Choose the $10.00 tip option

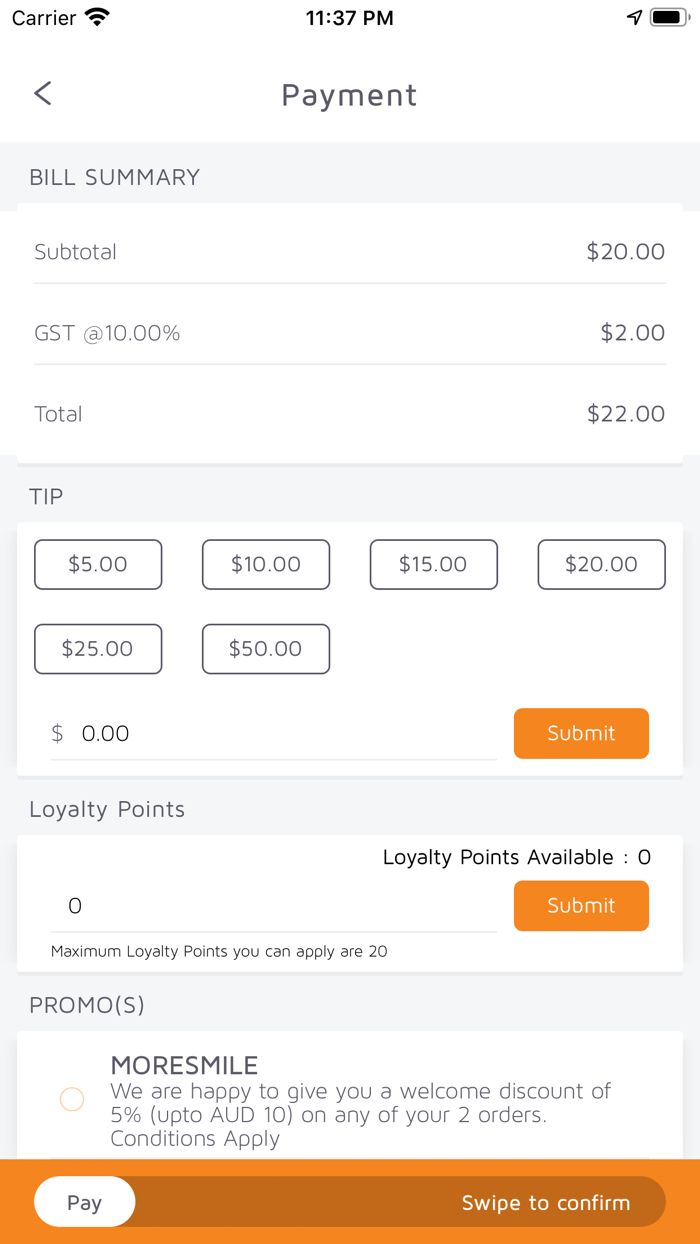tap(266, 564)
